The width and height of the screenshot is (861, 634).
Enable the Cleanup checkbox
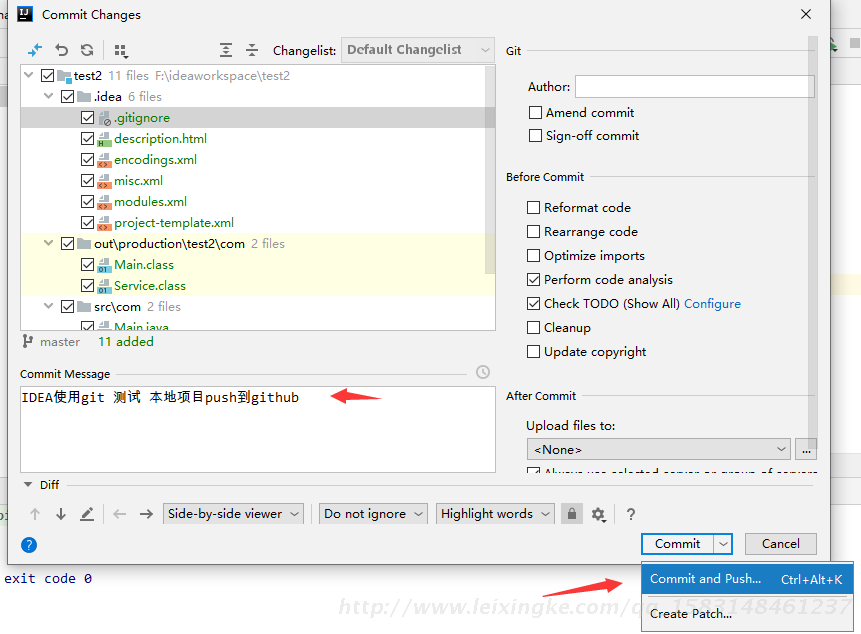(x=533, y=328)
